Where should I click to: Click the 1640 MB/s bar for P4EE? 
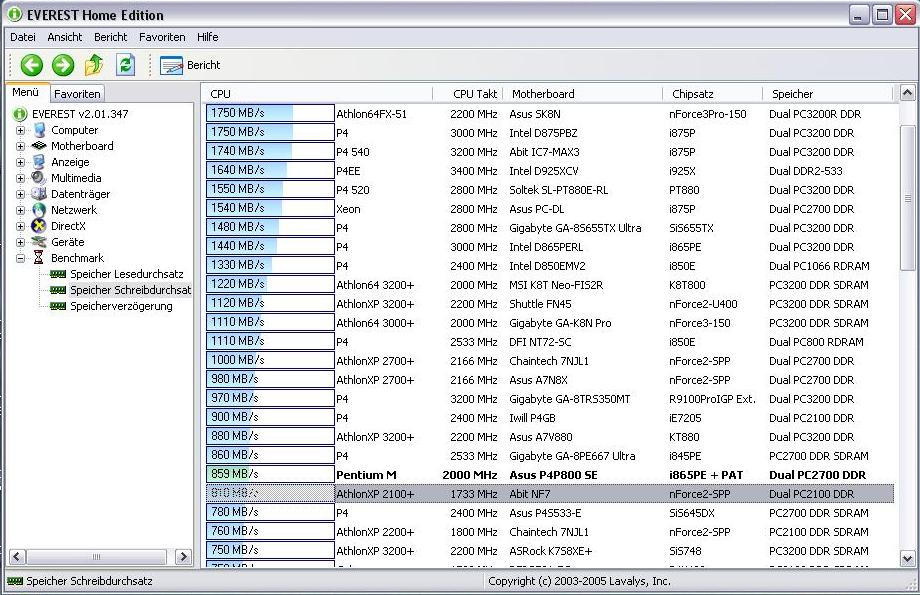click(270, 170)
